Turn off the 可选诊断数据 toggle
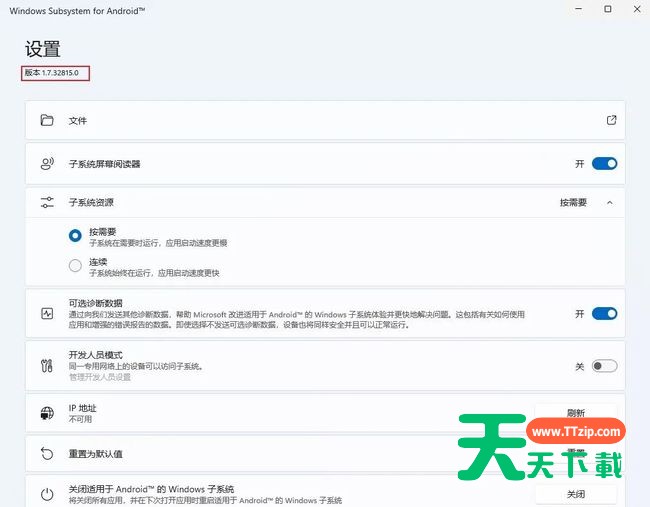Screen dimensions: 650x507 604,313
